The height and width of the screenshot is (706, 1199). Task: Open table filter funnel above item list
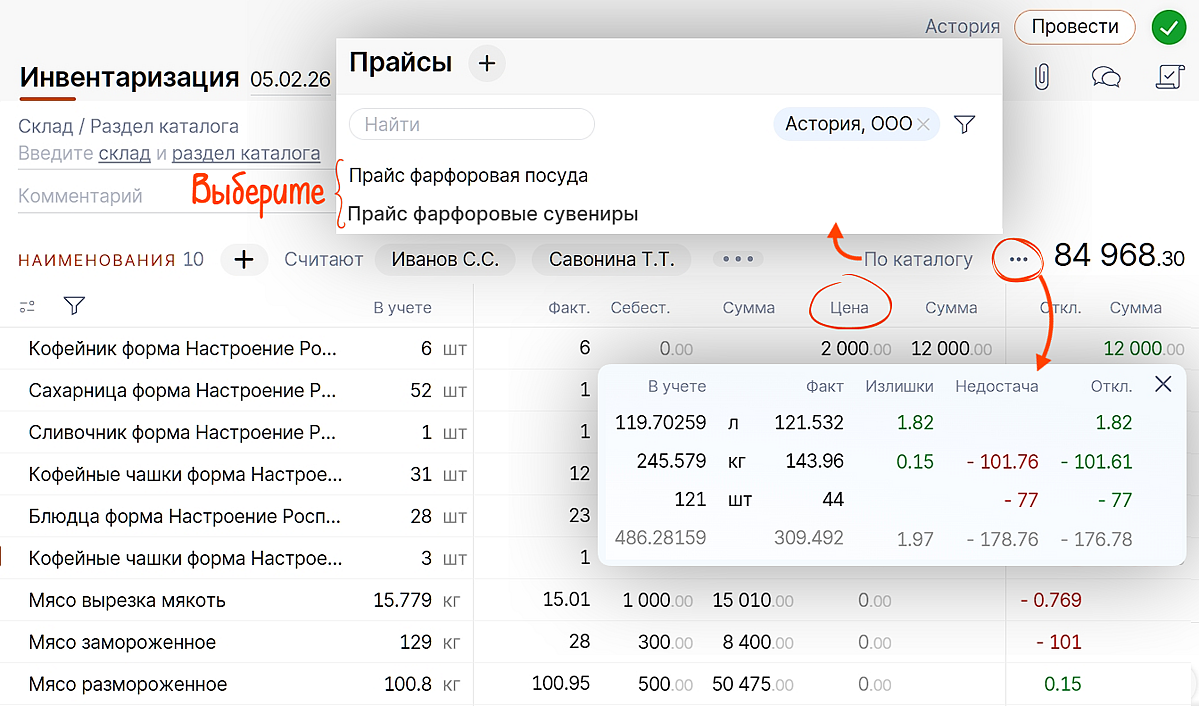click(74, 306)
